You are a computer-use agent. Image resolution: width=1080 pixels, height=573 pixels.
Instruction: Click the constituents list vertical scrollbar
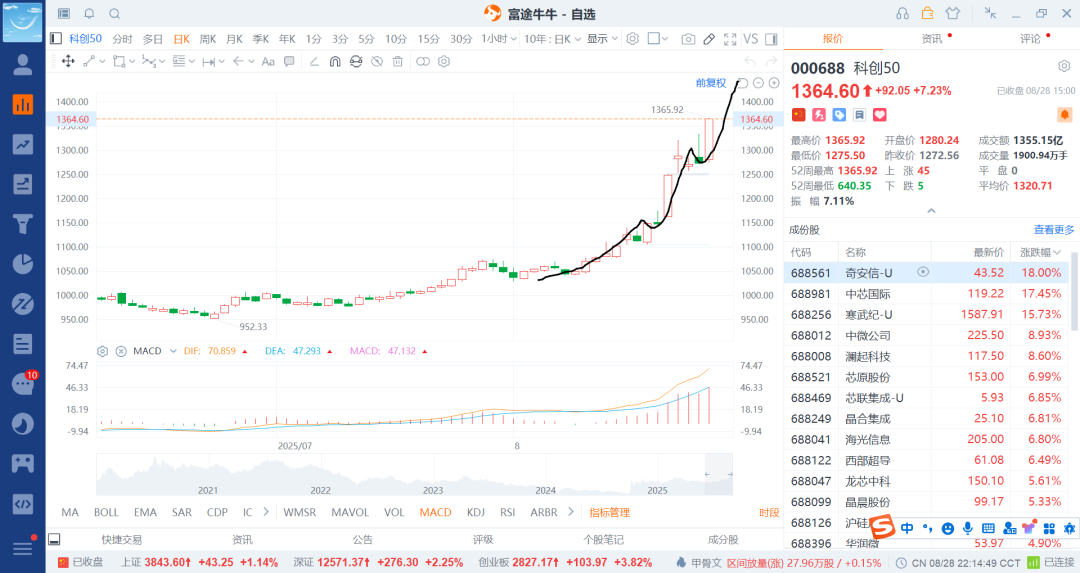click(x=1074, y=289)
